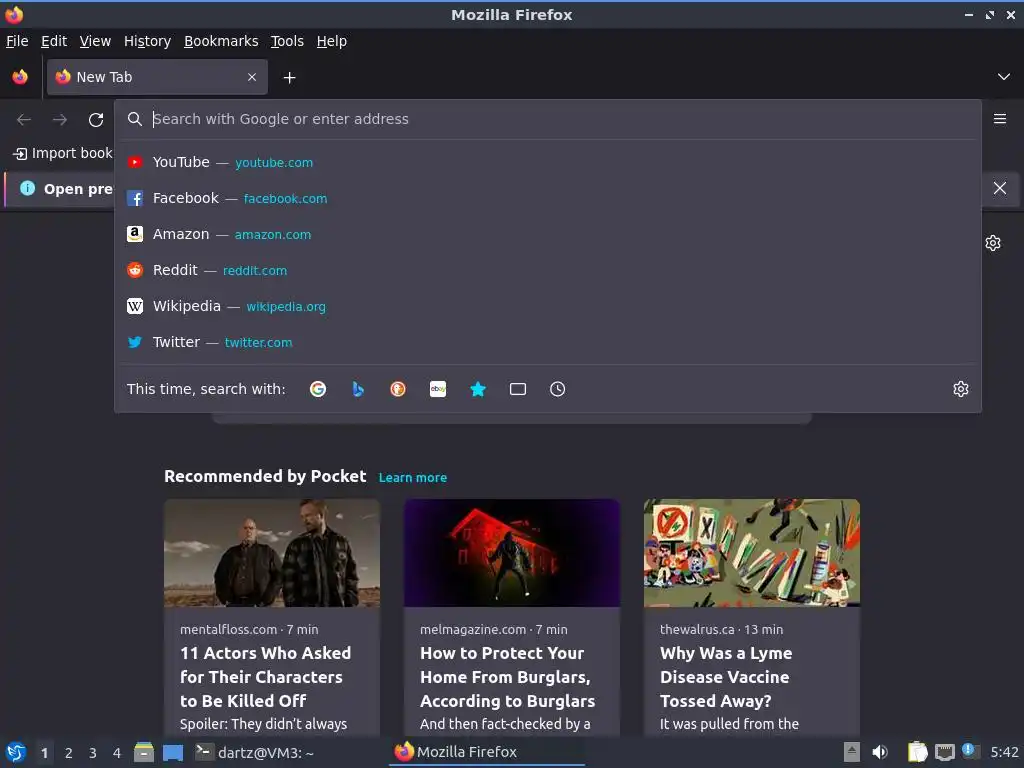1024x768 pixels.
Task: Search this time with DuckDuckGo
Action: point(398,389)
